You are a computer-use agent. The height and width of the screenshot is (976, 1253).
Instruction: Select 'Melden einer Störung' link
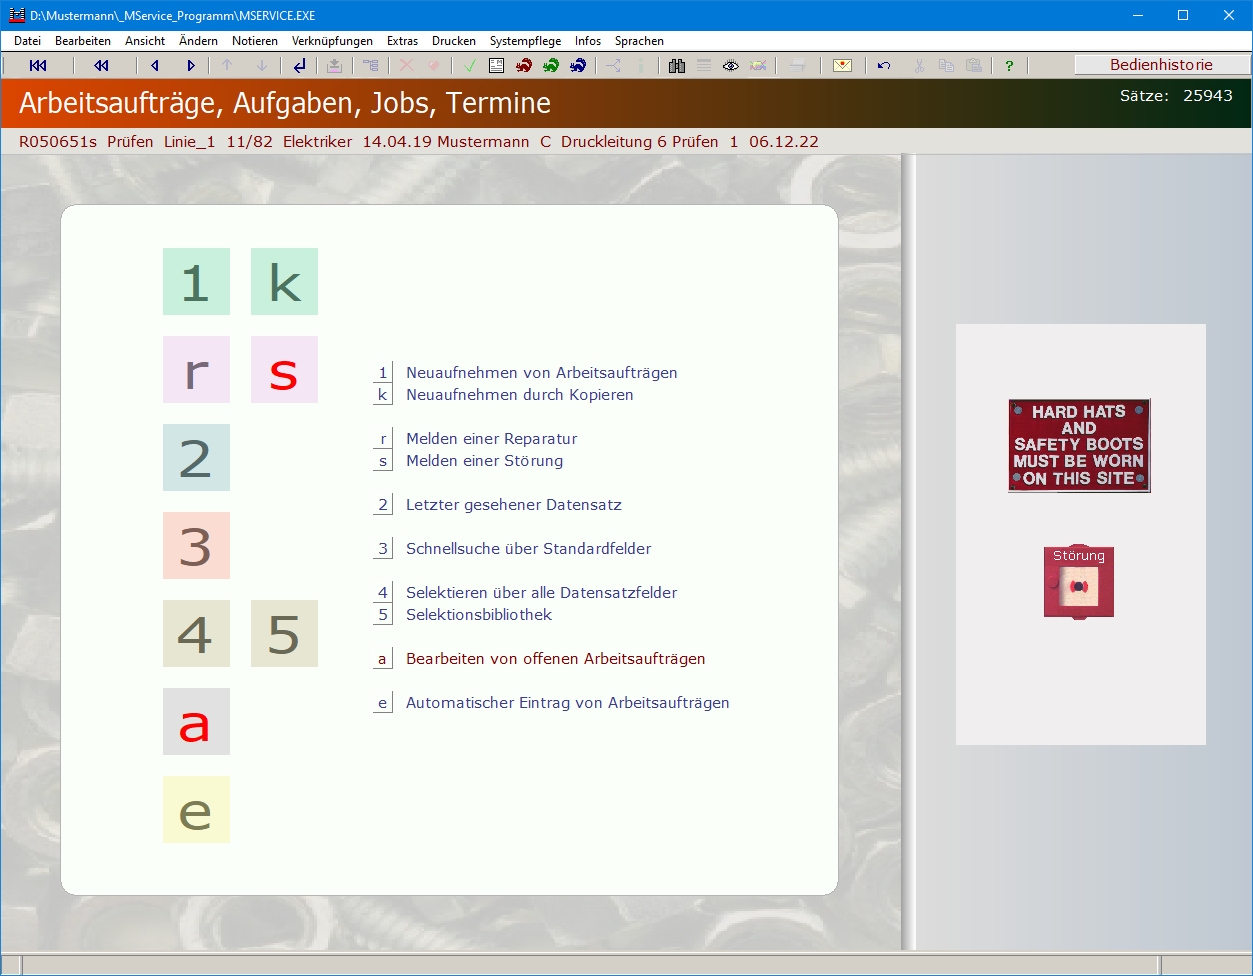pyautogui.click(x=484, y=461)
